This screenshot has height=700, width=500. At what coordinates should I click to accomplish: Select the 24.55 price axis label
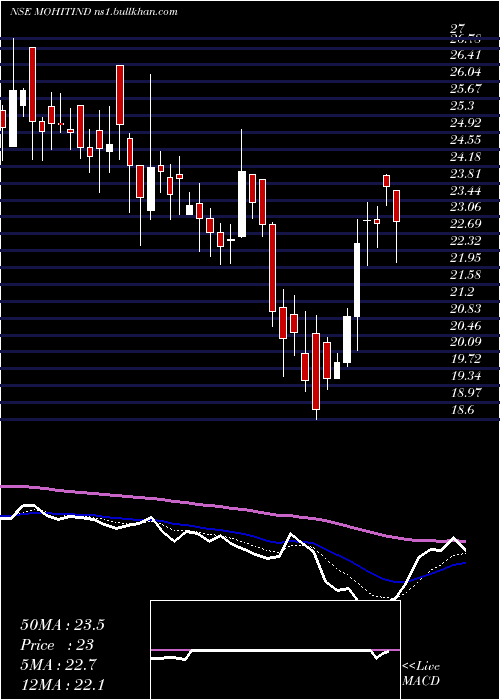pyautogui.click(x=466, y=140)
